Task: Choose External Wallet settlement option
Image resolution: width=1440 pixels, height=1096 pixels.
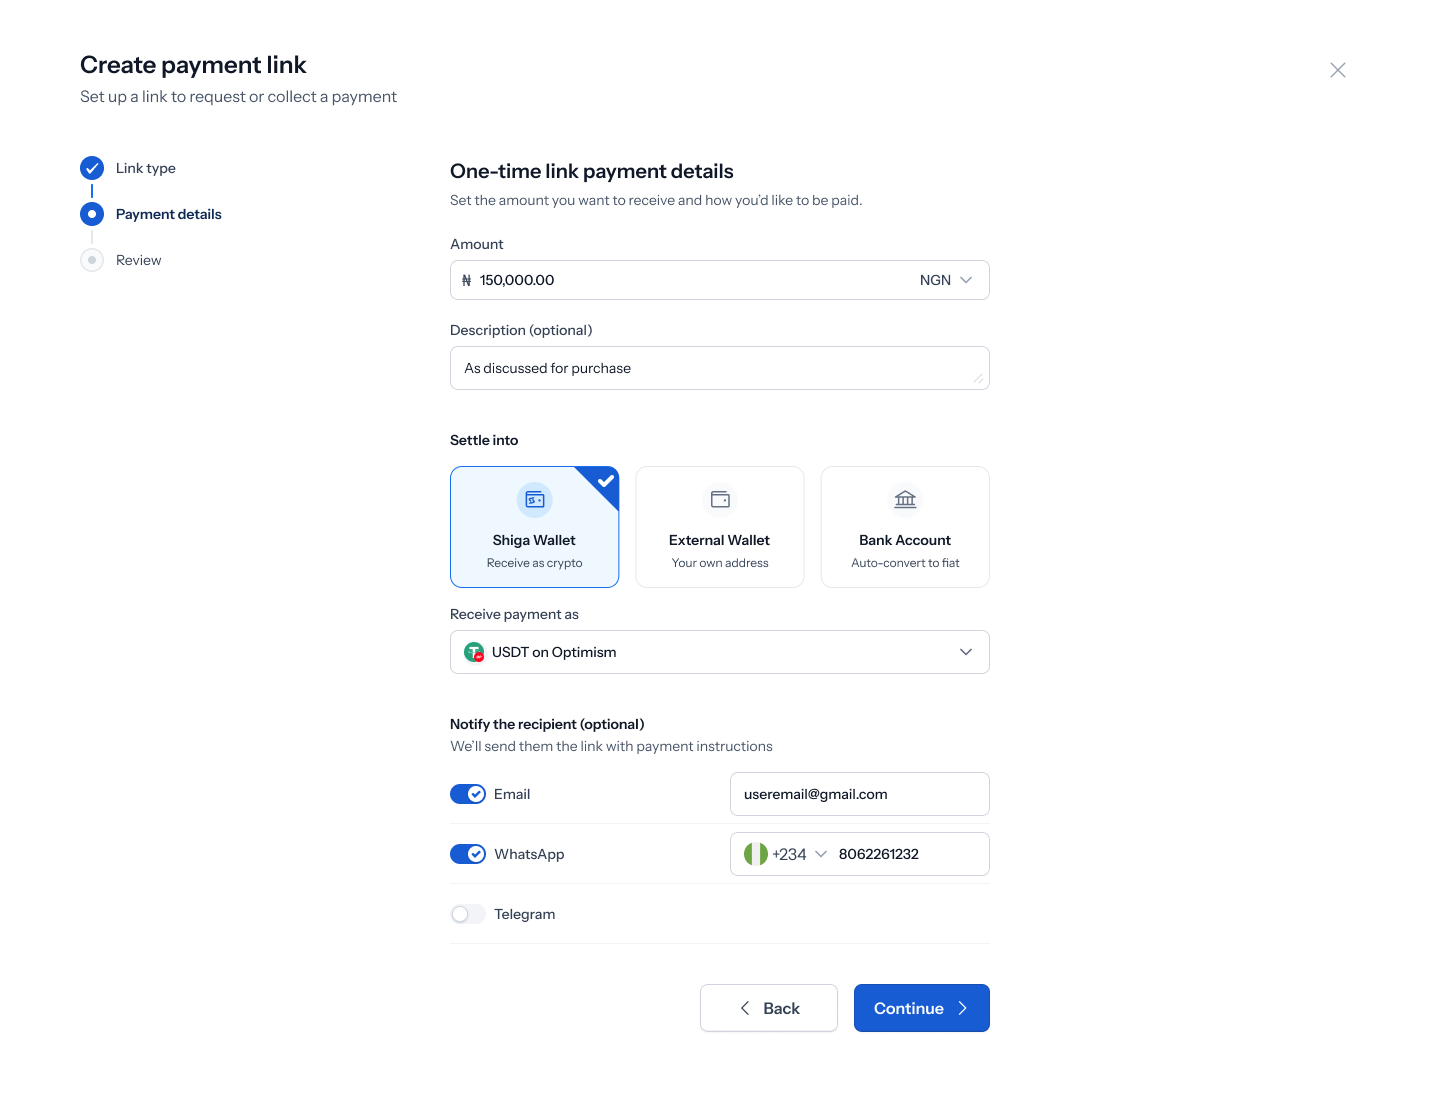Action: point(720,527)
